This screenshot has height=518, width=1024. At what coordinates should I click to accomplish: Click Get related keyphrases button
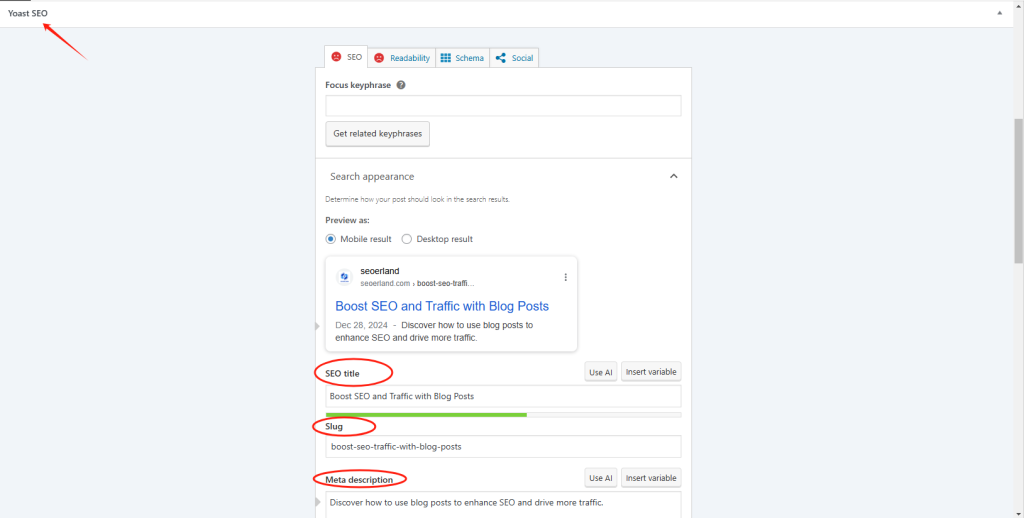pos(377,134)
